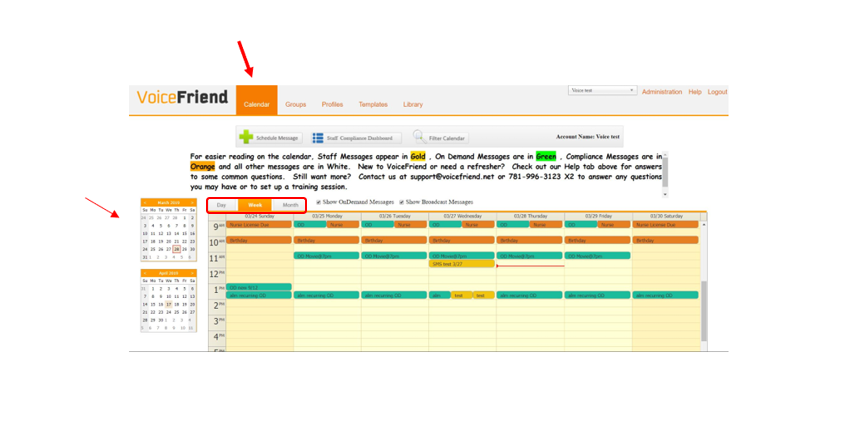Open the Groups tab
Viewport: 847px width, 423px height.
[x=296, y=104]
